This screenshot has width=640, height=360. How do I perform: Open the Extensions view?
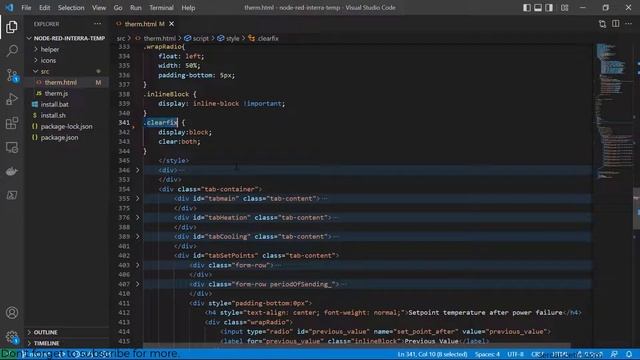coord(12,123)
